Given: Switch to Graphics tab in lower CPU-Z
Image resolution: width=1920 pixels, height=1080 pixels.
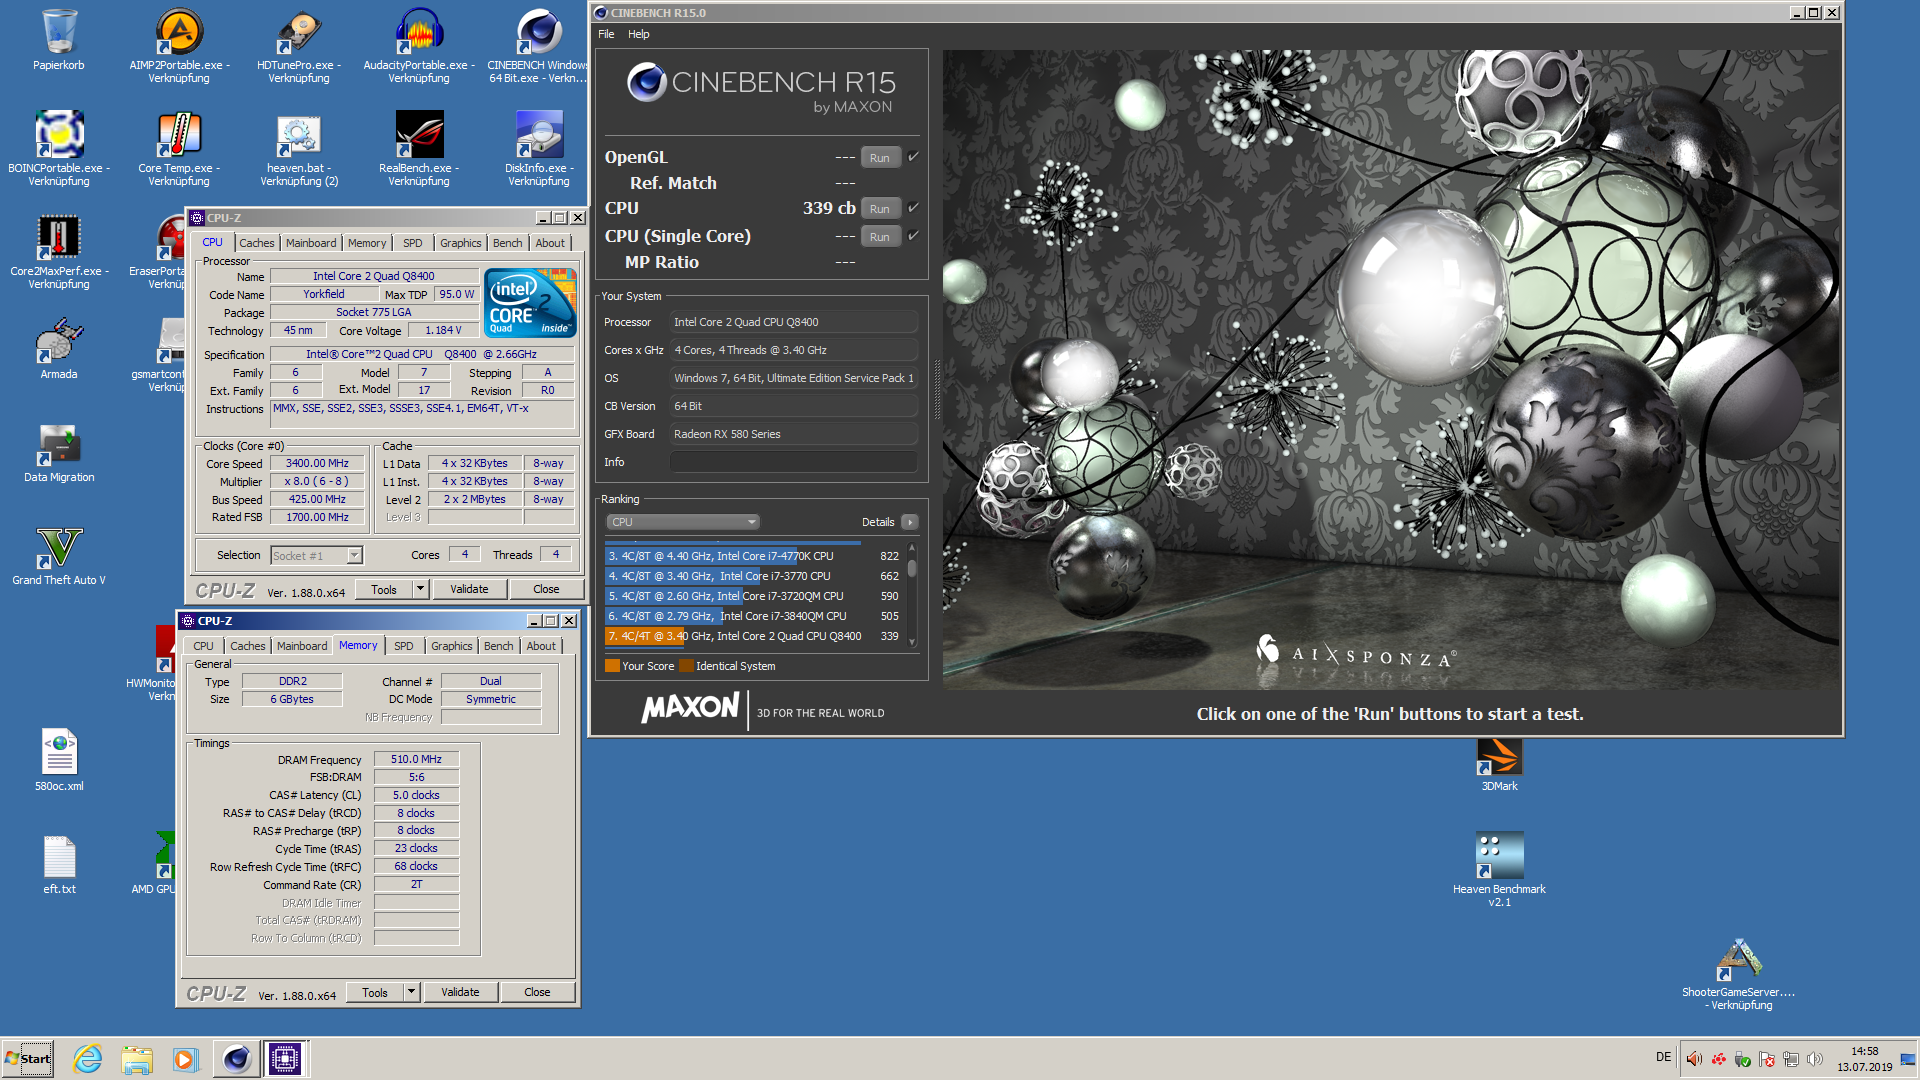Looking at the screenshot, I should (x=452, y=646).
